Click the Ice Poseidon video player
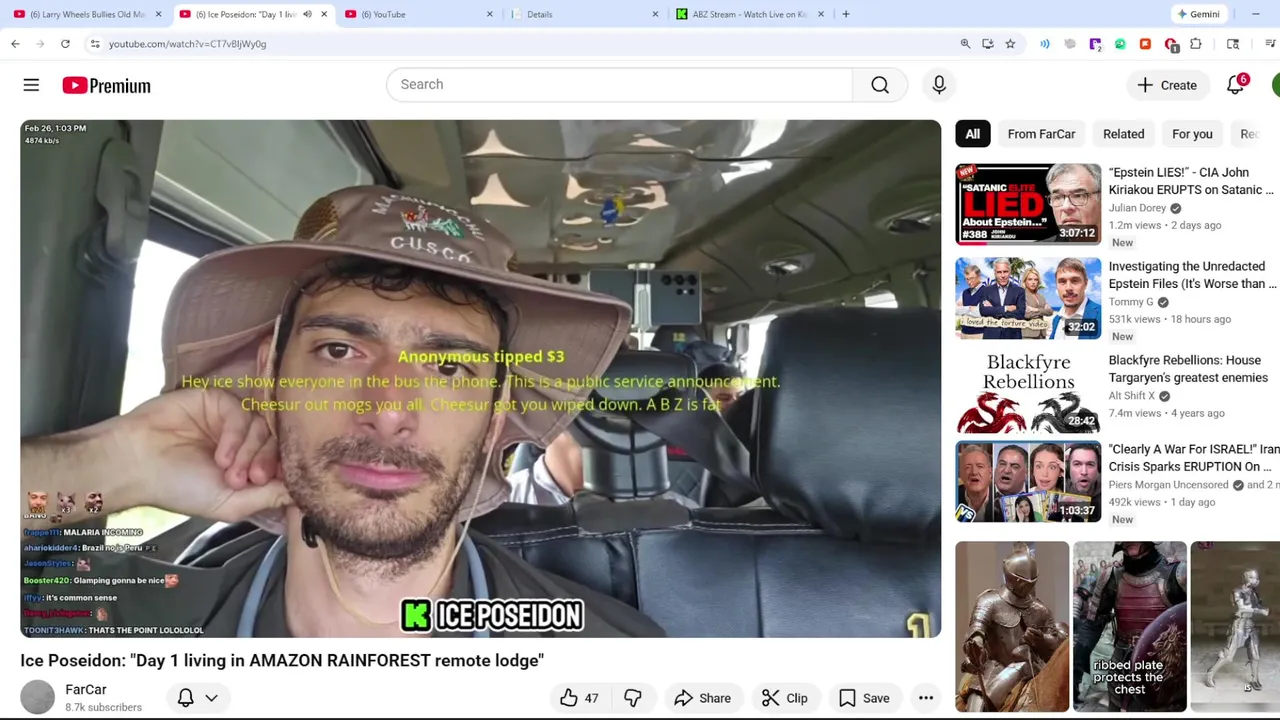1280x720 pixels. pos(480,379)
